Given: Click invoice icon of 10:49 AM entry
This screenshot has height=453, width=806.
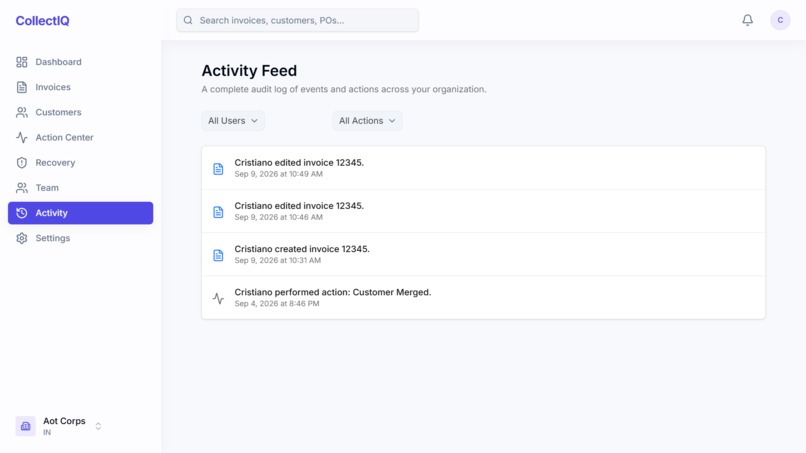Looking at the screenshot, I should point(218,169).
